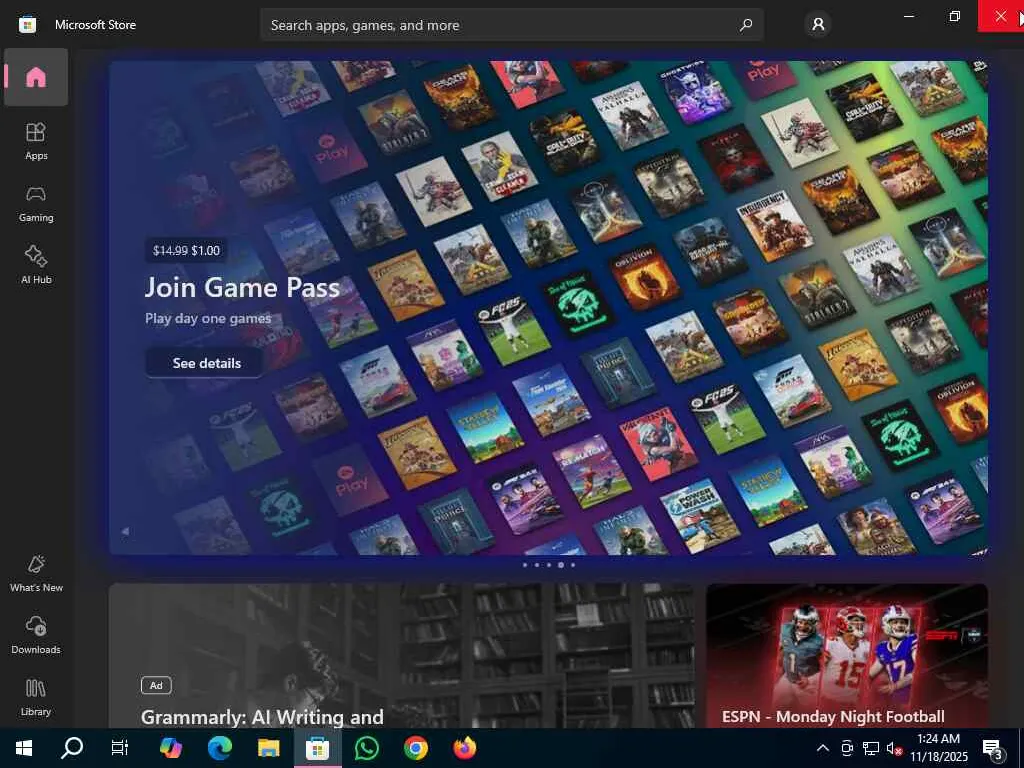Click the Ad badge on Grammarly card
The height and width of the screenshot is (768, 1024).
click(156, 685)
